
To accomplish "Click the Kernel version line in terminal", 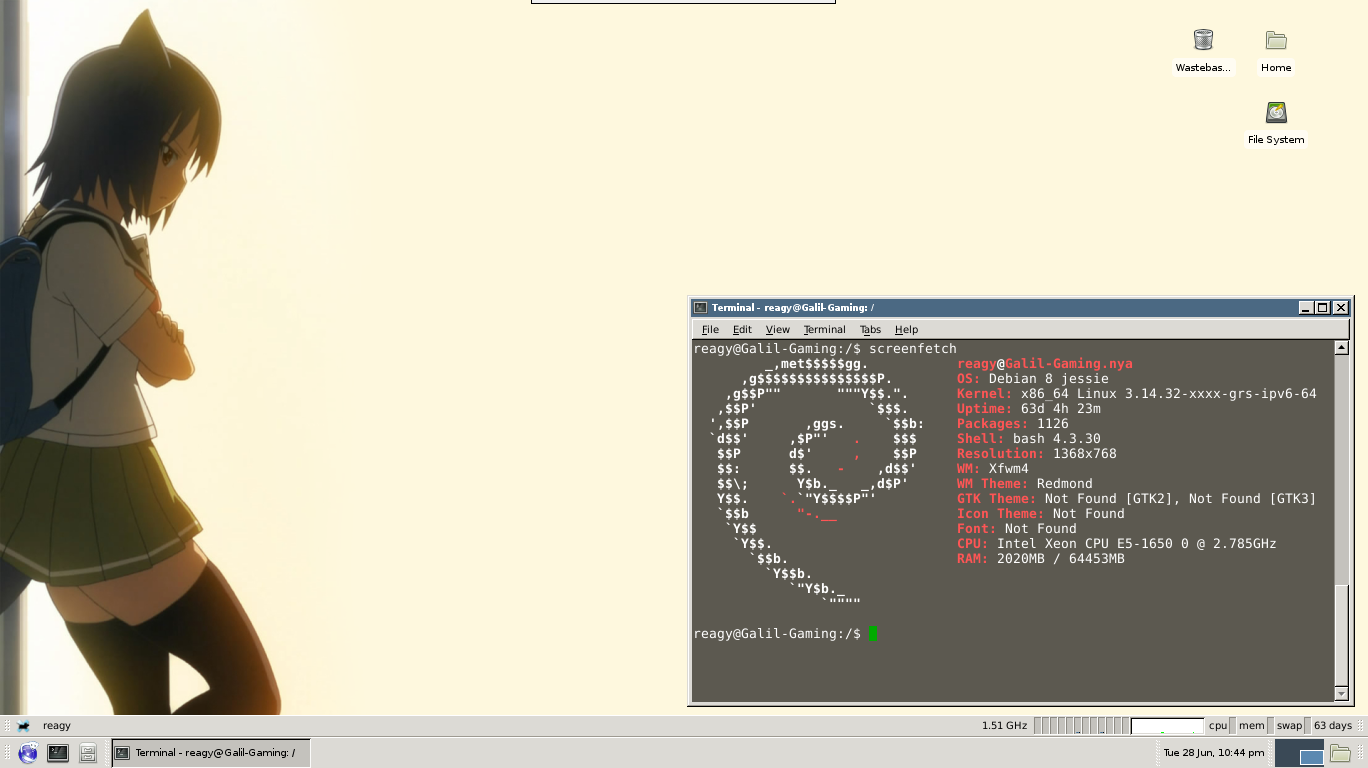I will [x=1137, y=394].
